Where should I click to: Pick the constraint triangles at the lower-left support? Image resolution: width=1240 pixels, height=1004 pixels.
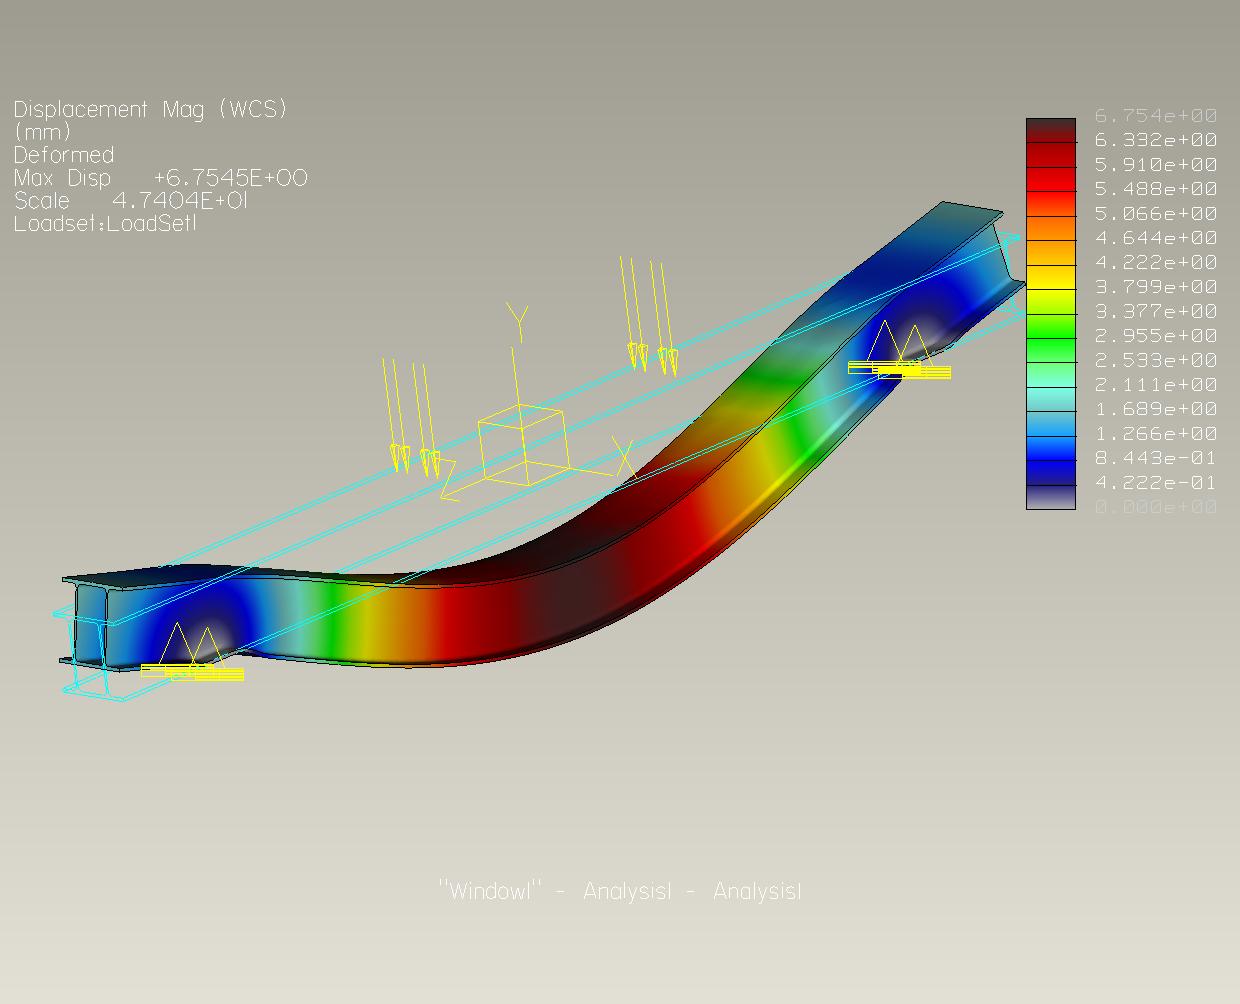192,651
